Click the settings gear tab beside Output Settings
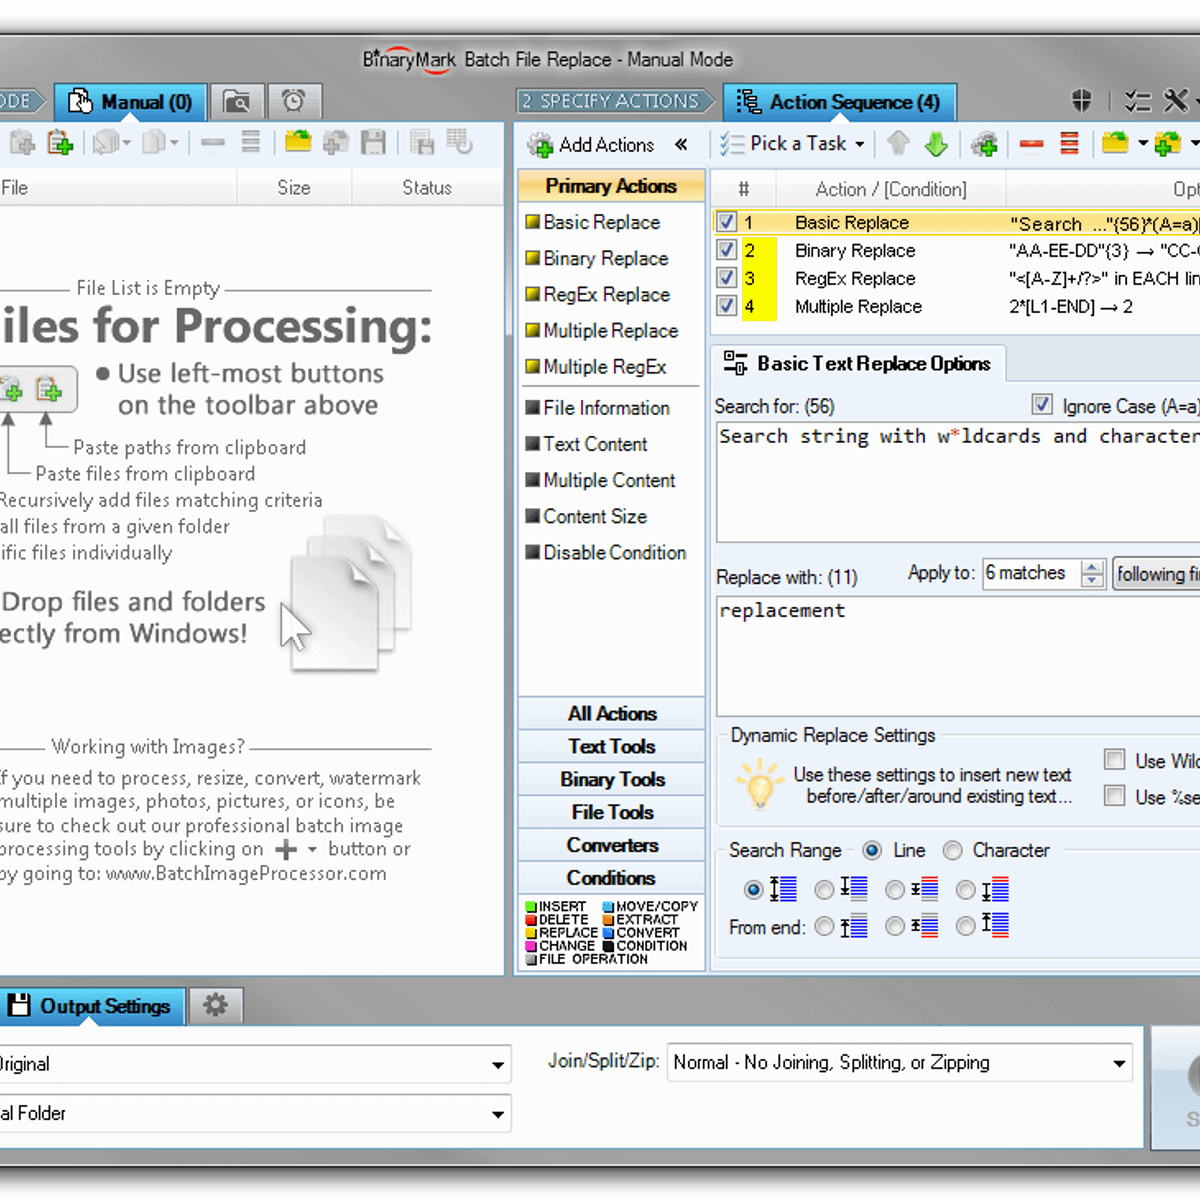 coord(215,1005)
